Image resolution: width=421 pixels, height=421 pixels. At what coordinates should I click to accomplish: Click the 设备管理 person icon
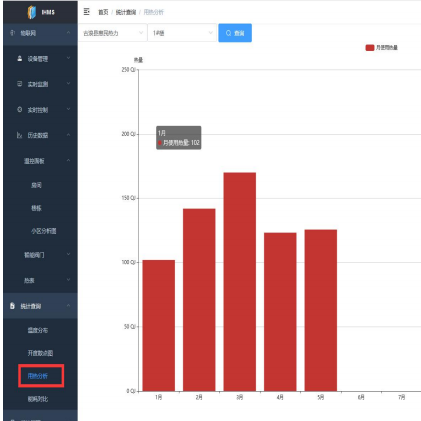(x=20, y=58)
